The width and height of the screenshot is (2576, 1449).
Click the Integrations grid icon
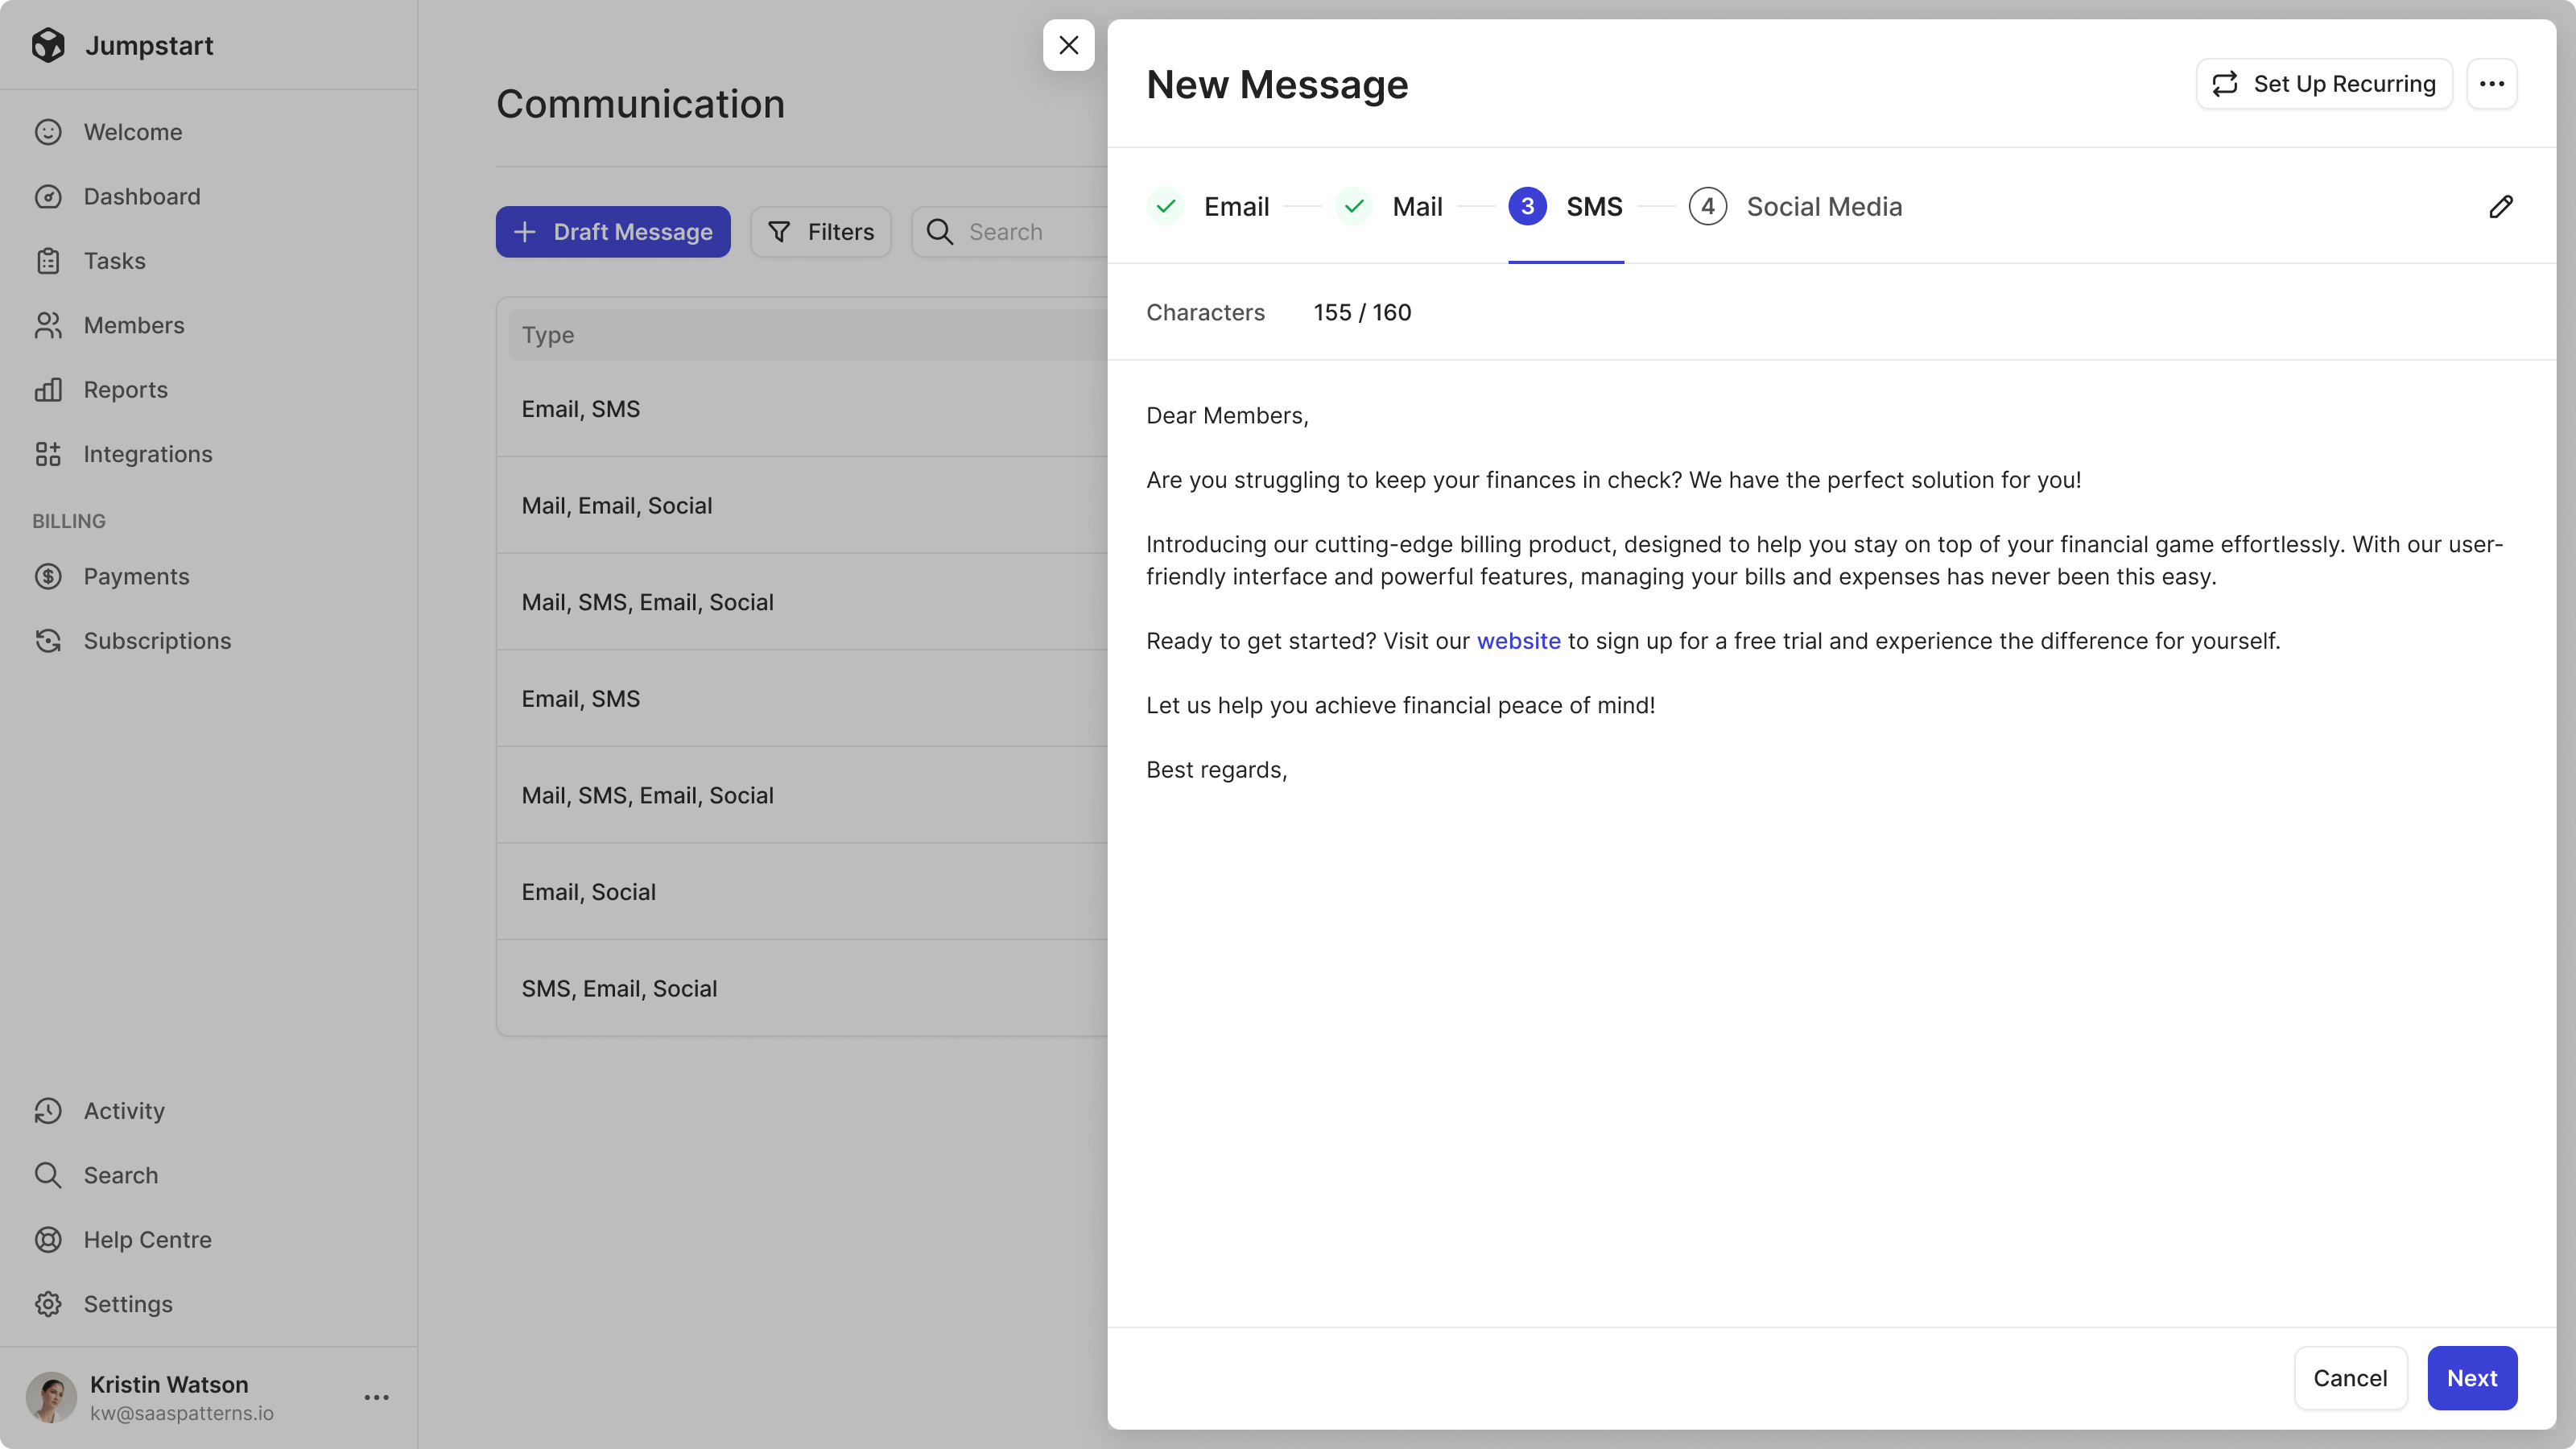pos(48,454)
